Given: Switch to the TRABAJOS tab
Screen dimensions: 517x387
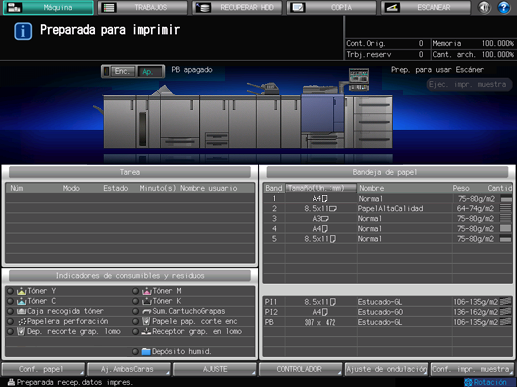Looking at the screenshot, I should pyautogui.click(x=142, y=7).
